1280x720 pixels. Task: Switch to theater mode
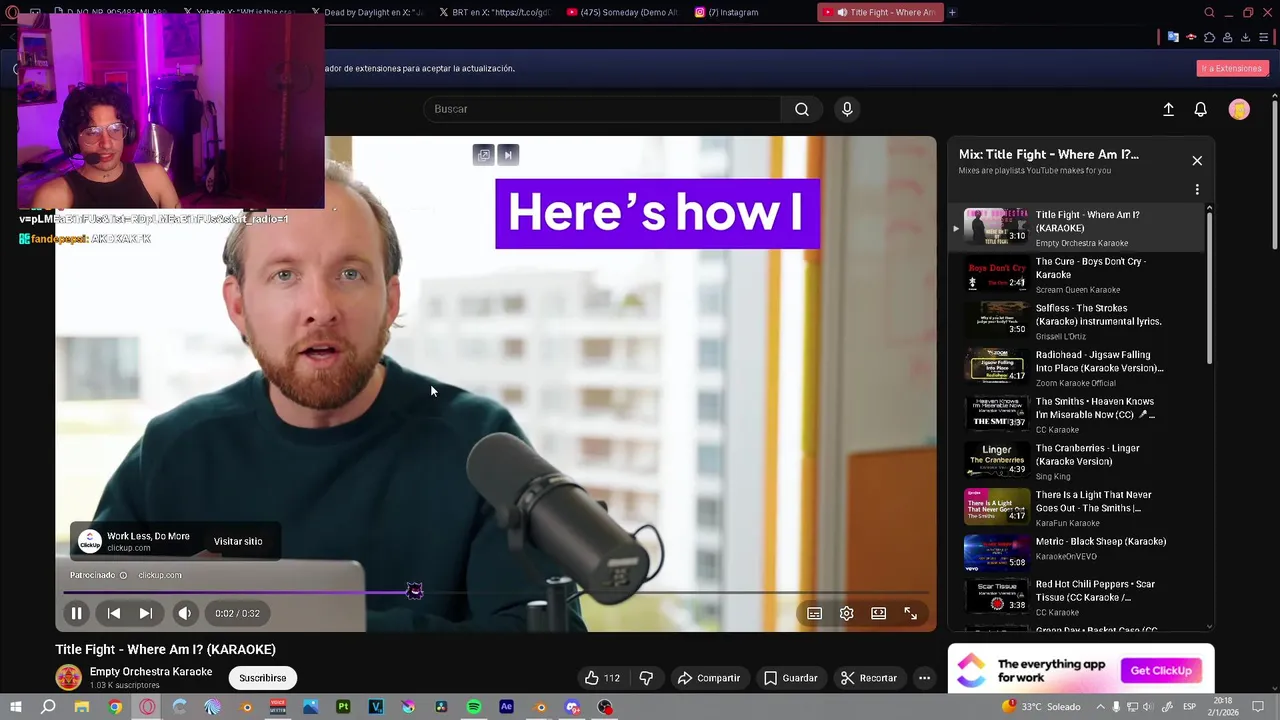point(879,613)
